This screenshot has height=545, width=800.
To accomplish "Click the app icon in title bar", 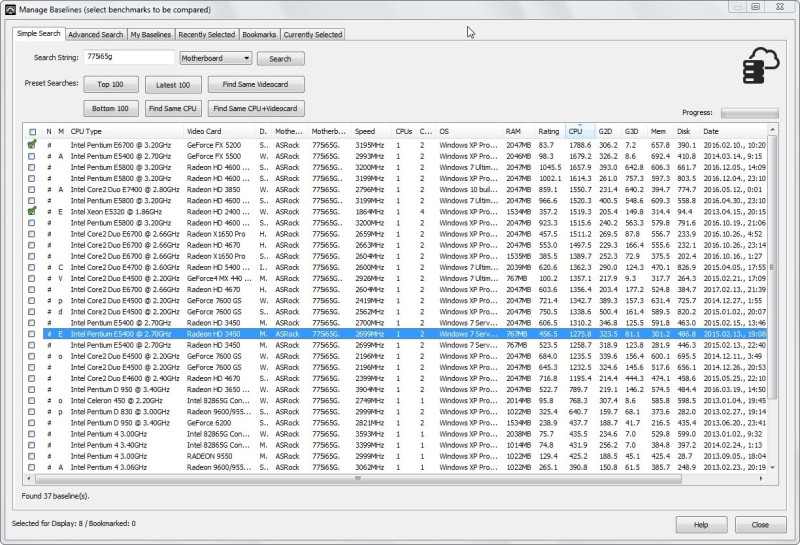I will point(10,9).
